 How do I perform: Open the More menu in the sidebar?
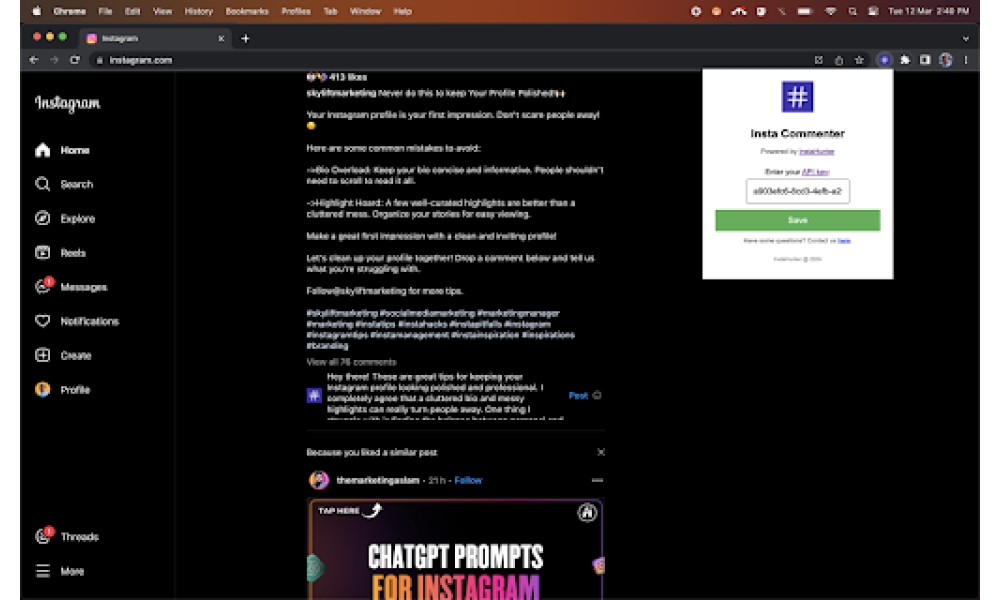[59, 571]
